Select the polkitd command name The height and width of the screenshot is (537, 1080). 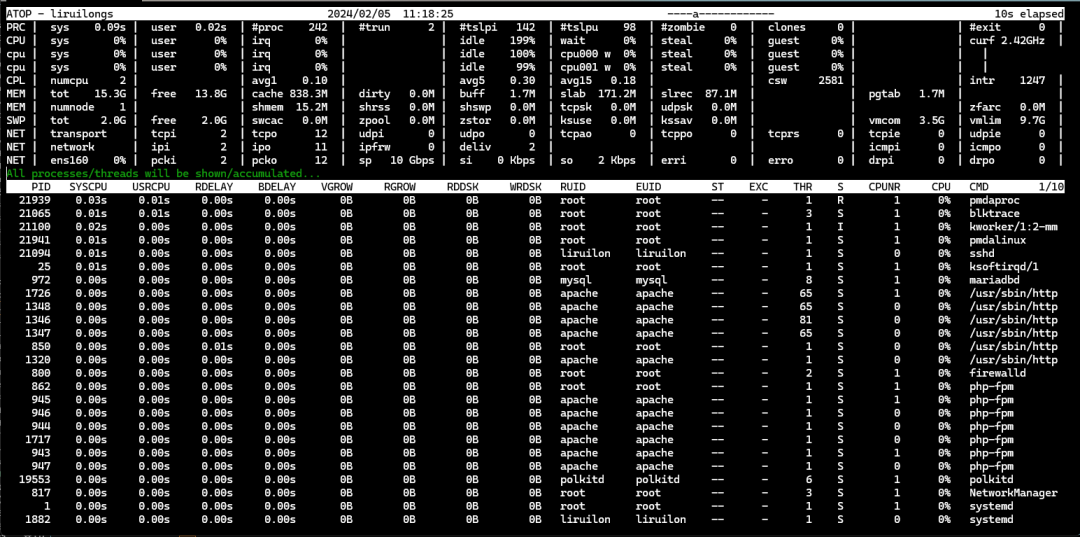coord(991,480)
